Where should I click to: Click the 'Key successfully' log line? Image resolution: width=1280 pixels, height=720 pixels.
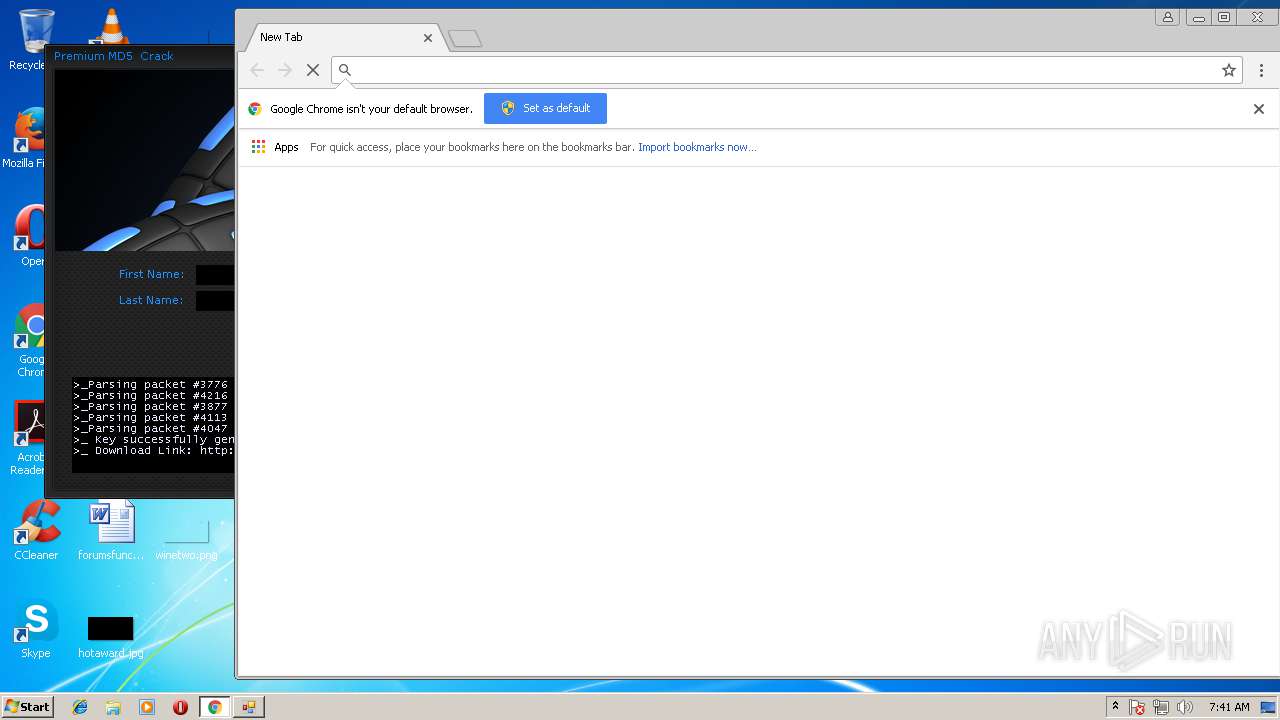(x=153, y=440)
